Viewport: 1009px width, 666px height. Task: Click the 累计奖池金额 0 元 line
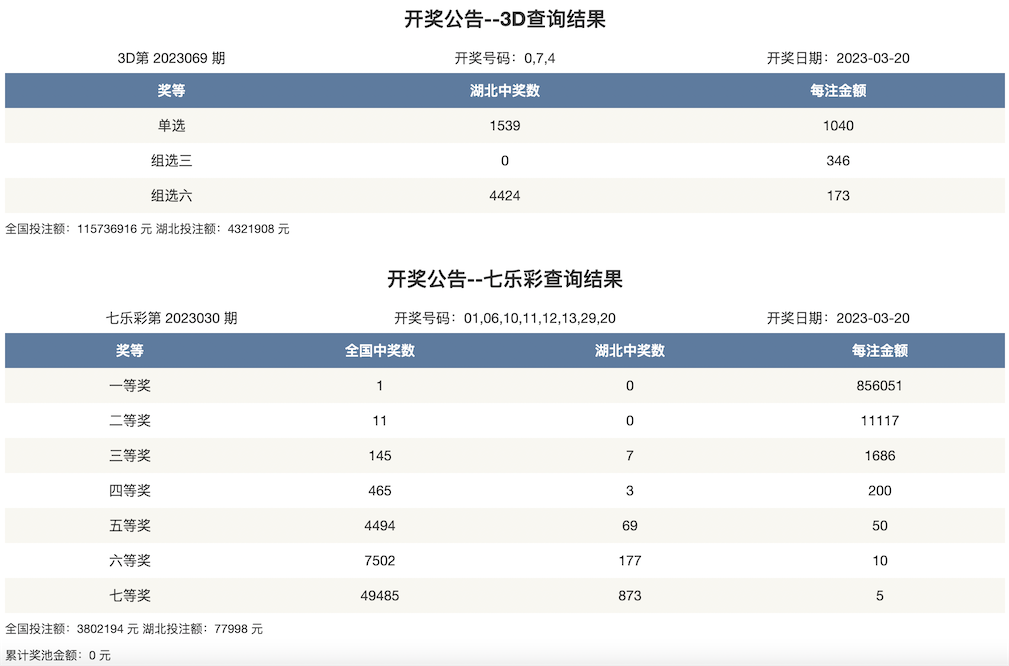point(58,656)
